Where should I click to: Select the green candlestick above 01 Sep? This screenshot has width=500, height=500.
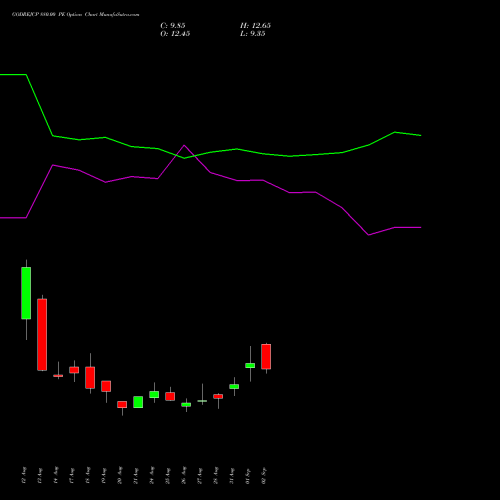pyautogui.click(x=250, y=365)
